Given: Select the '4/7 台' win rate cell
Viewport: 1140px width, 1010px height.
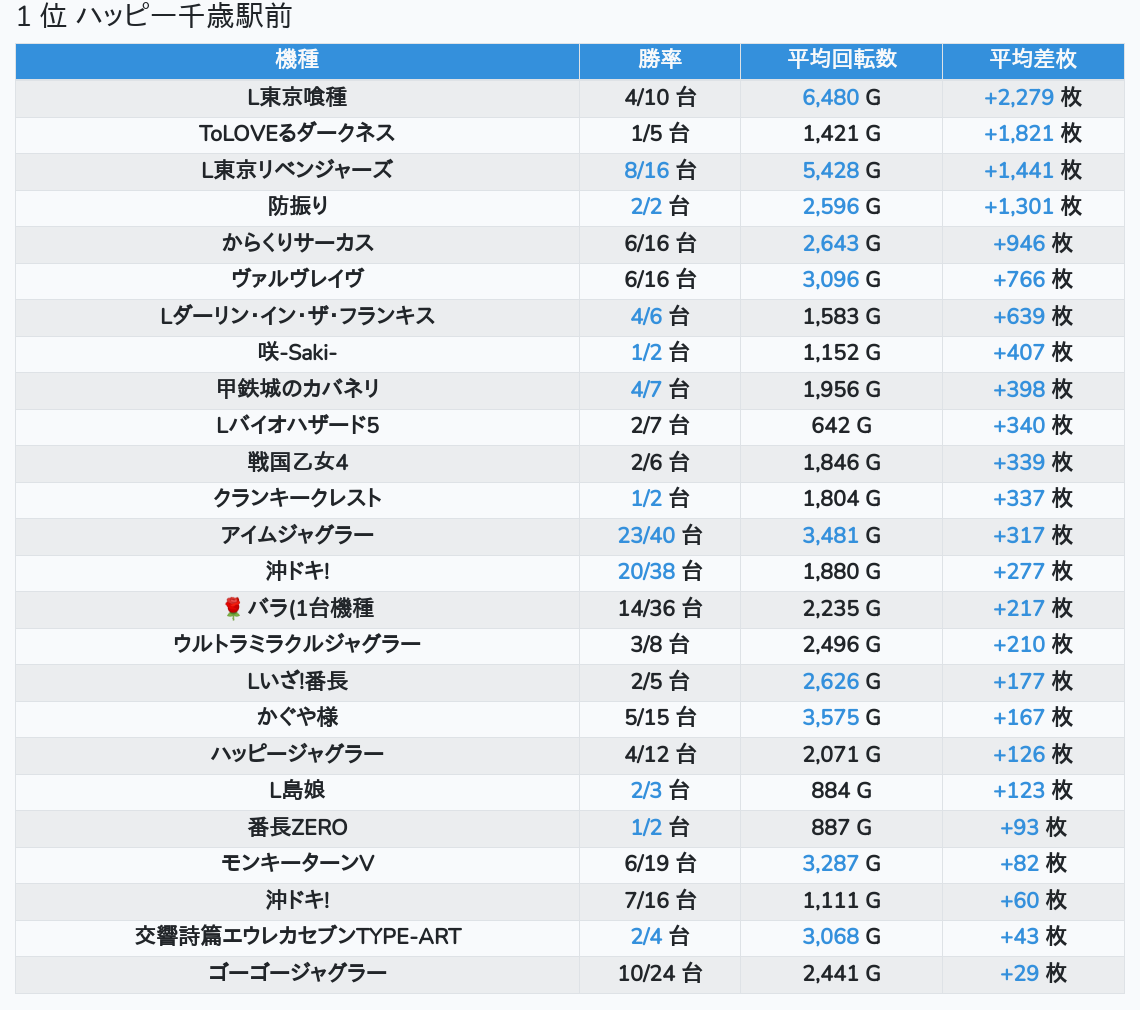Looking at the screenshot, I should coord(659,389).
